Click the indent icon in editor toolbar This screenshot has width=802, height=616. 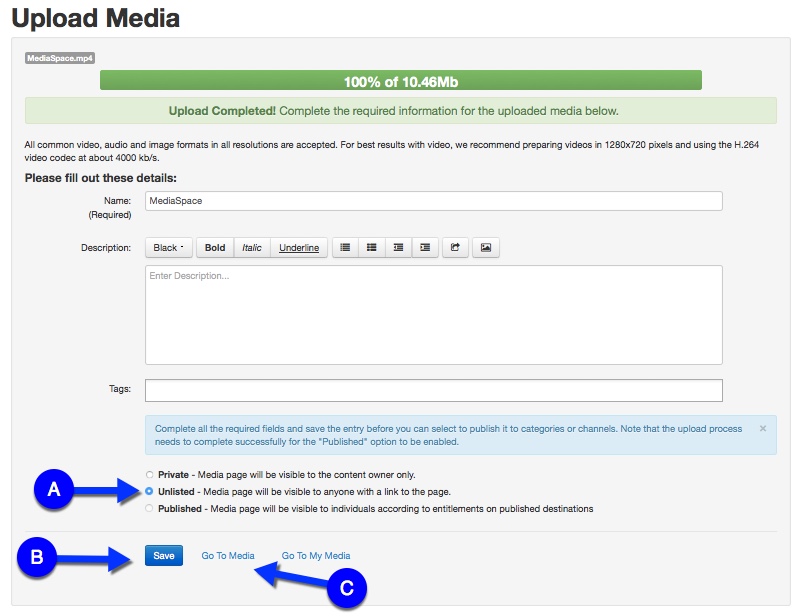[x=425, y=247]
